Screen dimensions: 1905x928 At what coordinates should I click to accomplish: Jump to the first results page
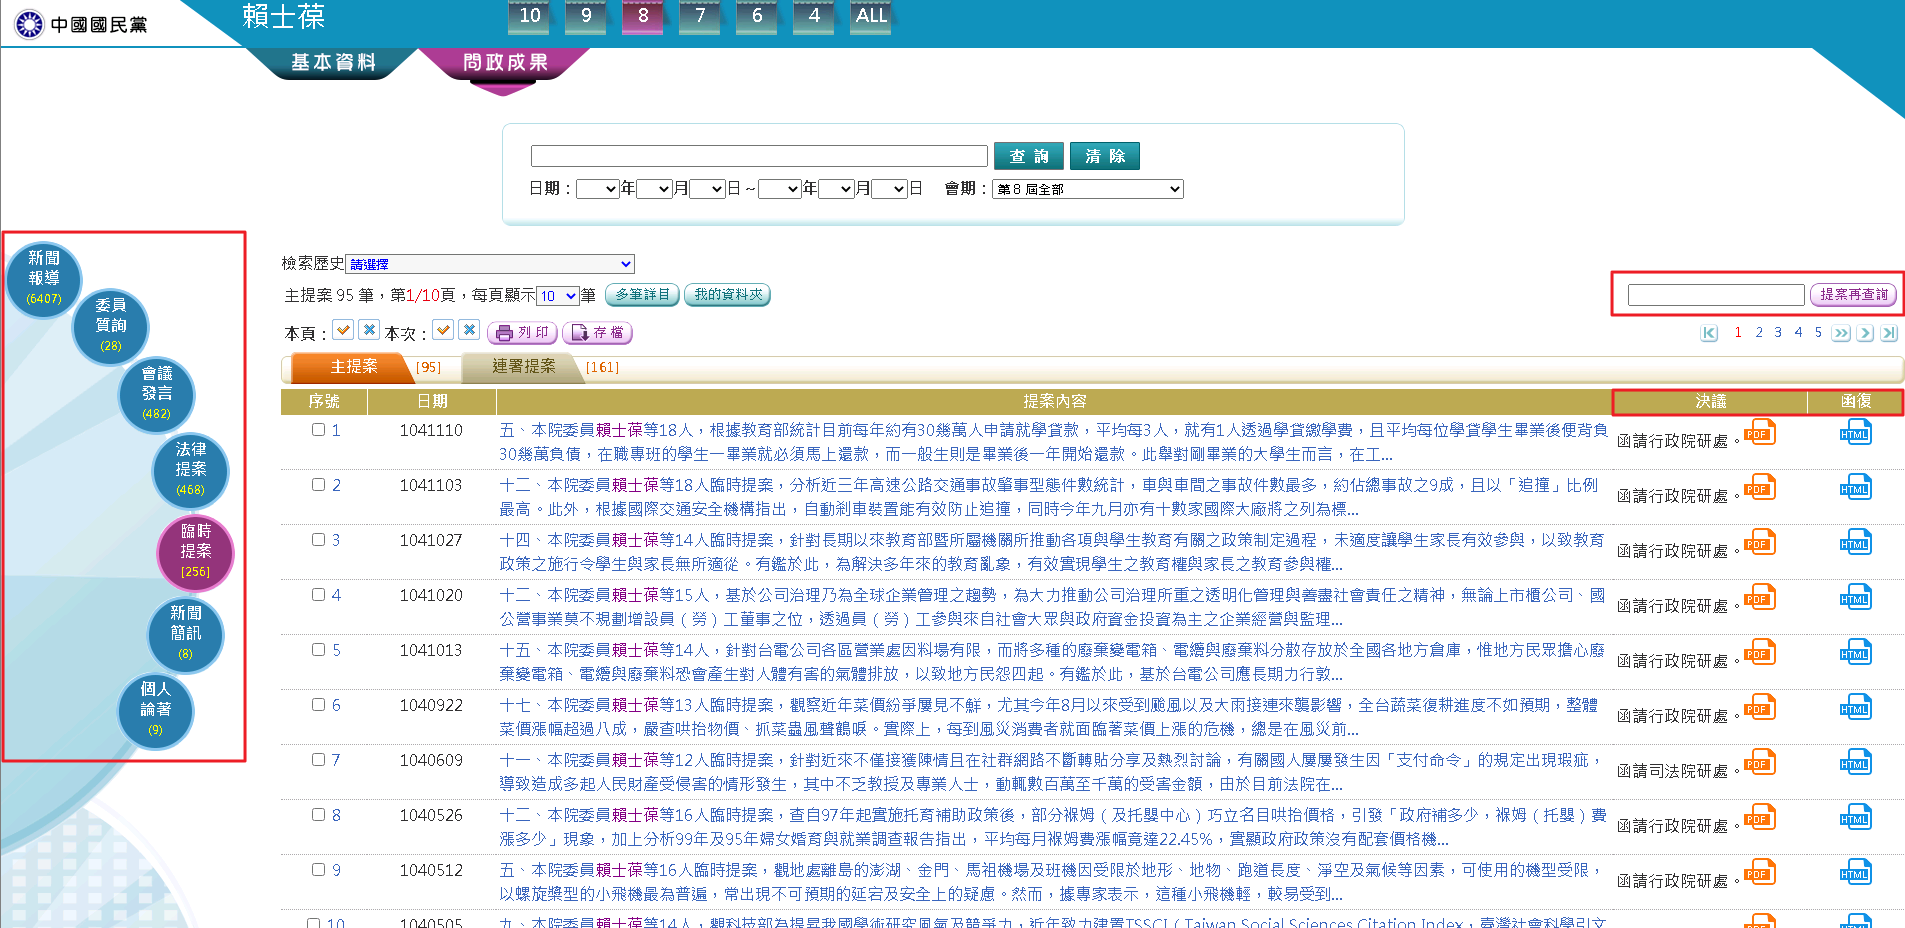(x=1709, y=333)
